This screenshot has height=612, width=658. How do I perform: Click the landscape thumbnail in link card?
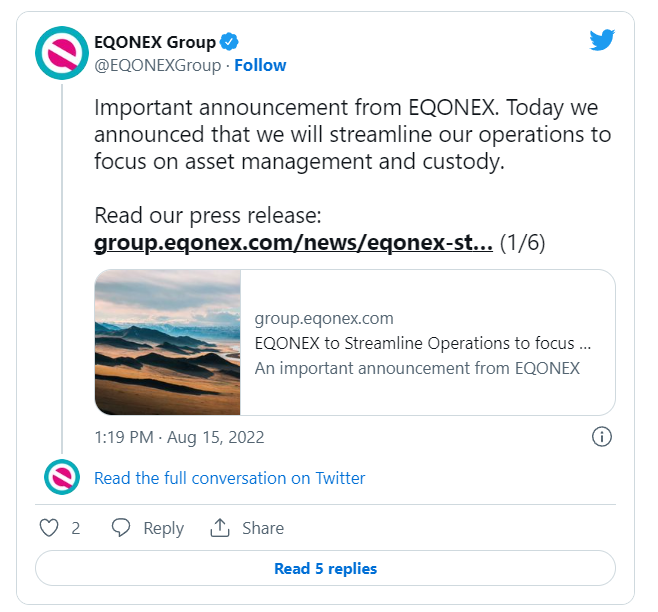168,342
